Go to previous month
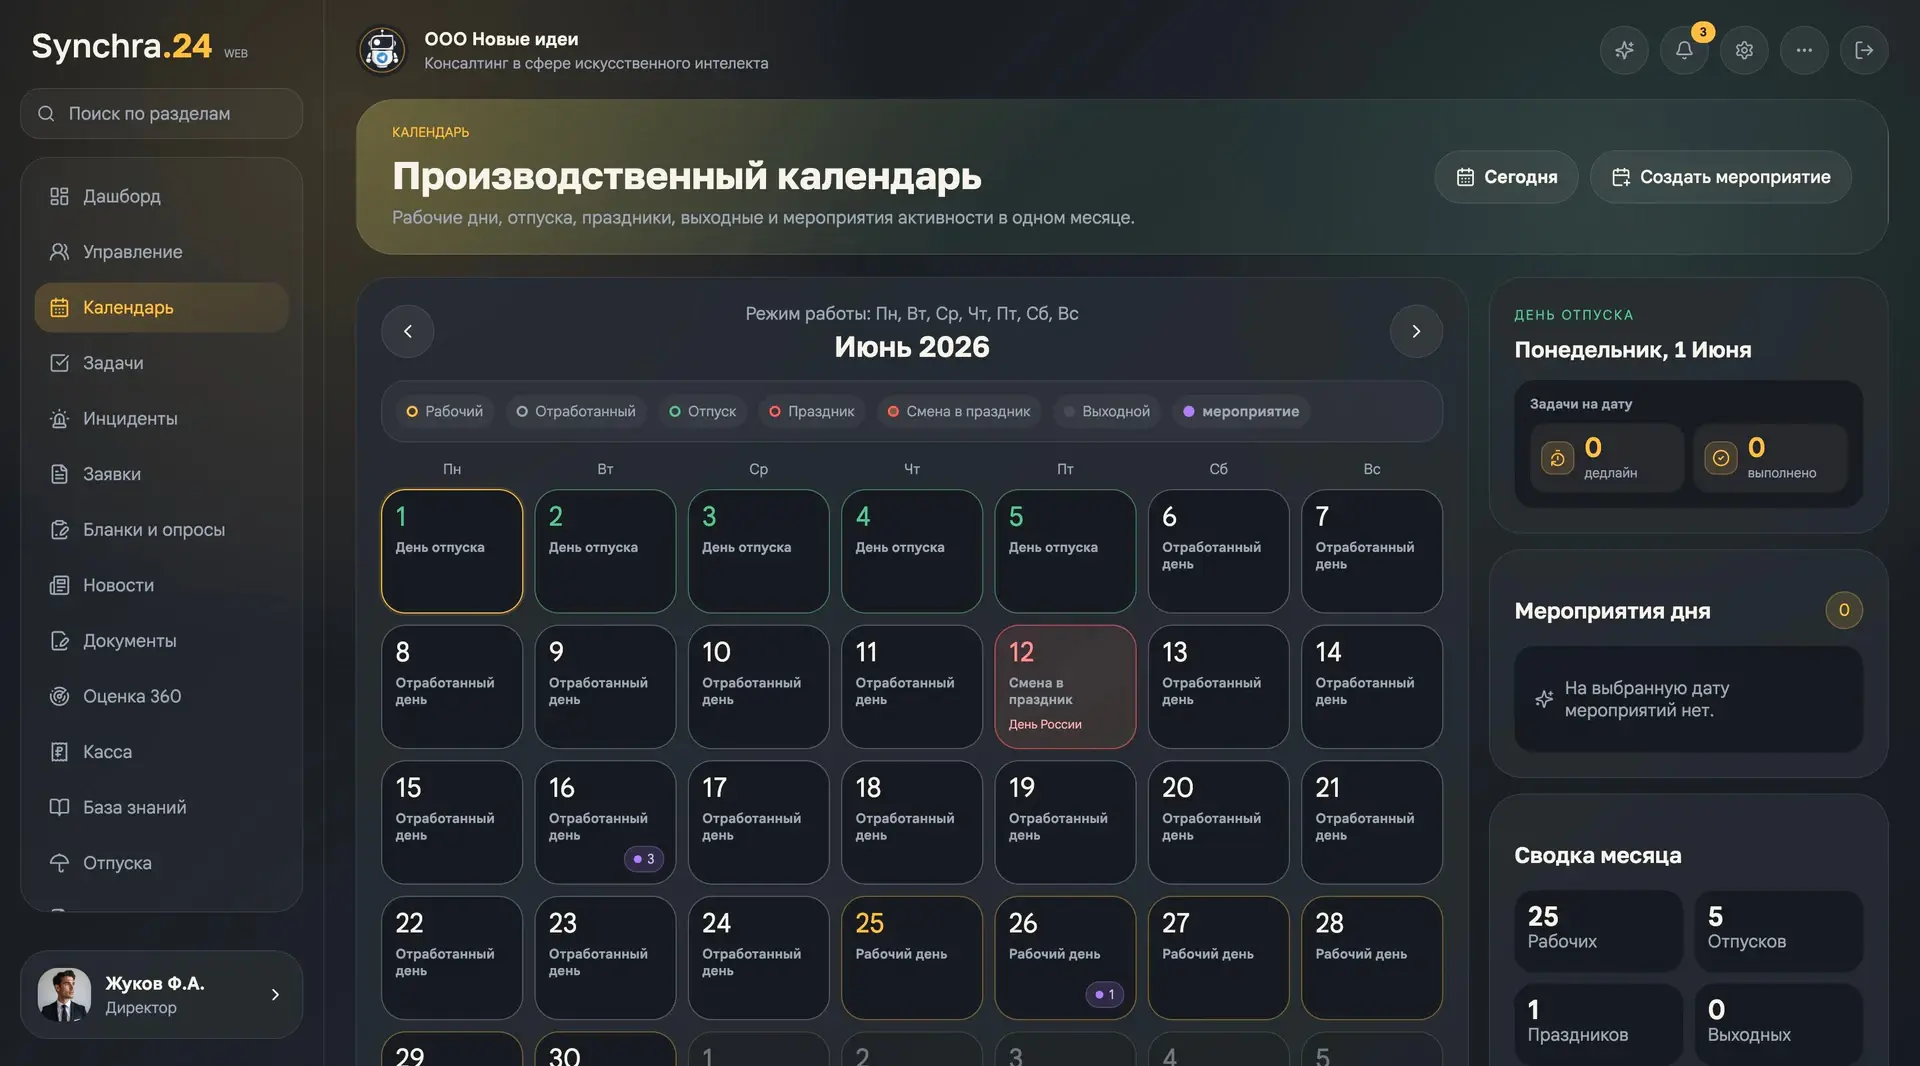Viewport: 1920px width, 1066px height. coord(408,331)
